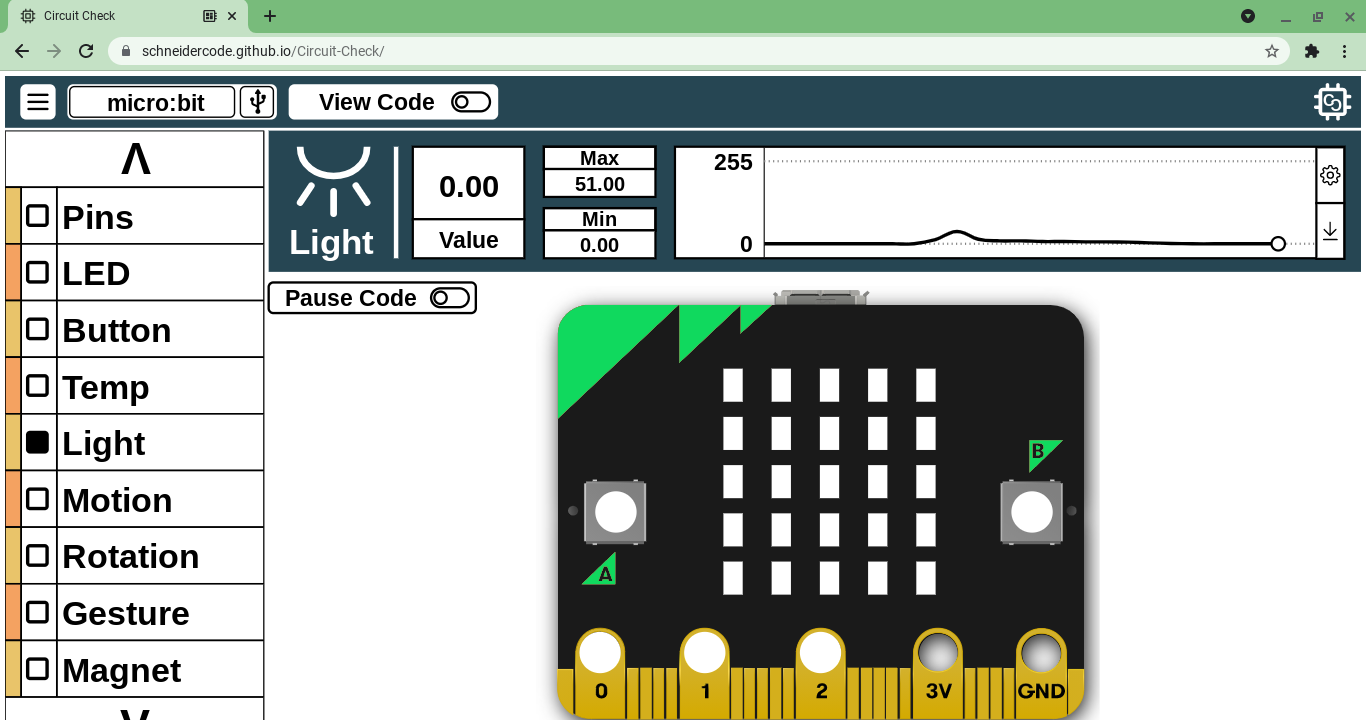Go back to previous page

pos(22,51)
